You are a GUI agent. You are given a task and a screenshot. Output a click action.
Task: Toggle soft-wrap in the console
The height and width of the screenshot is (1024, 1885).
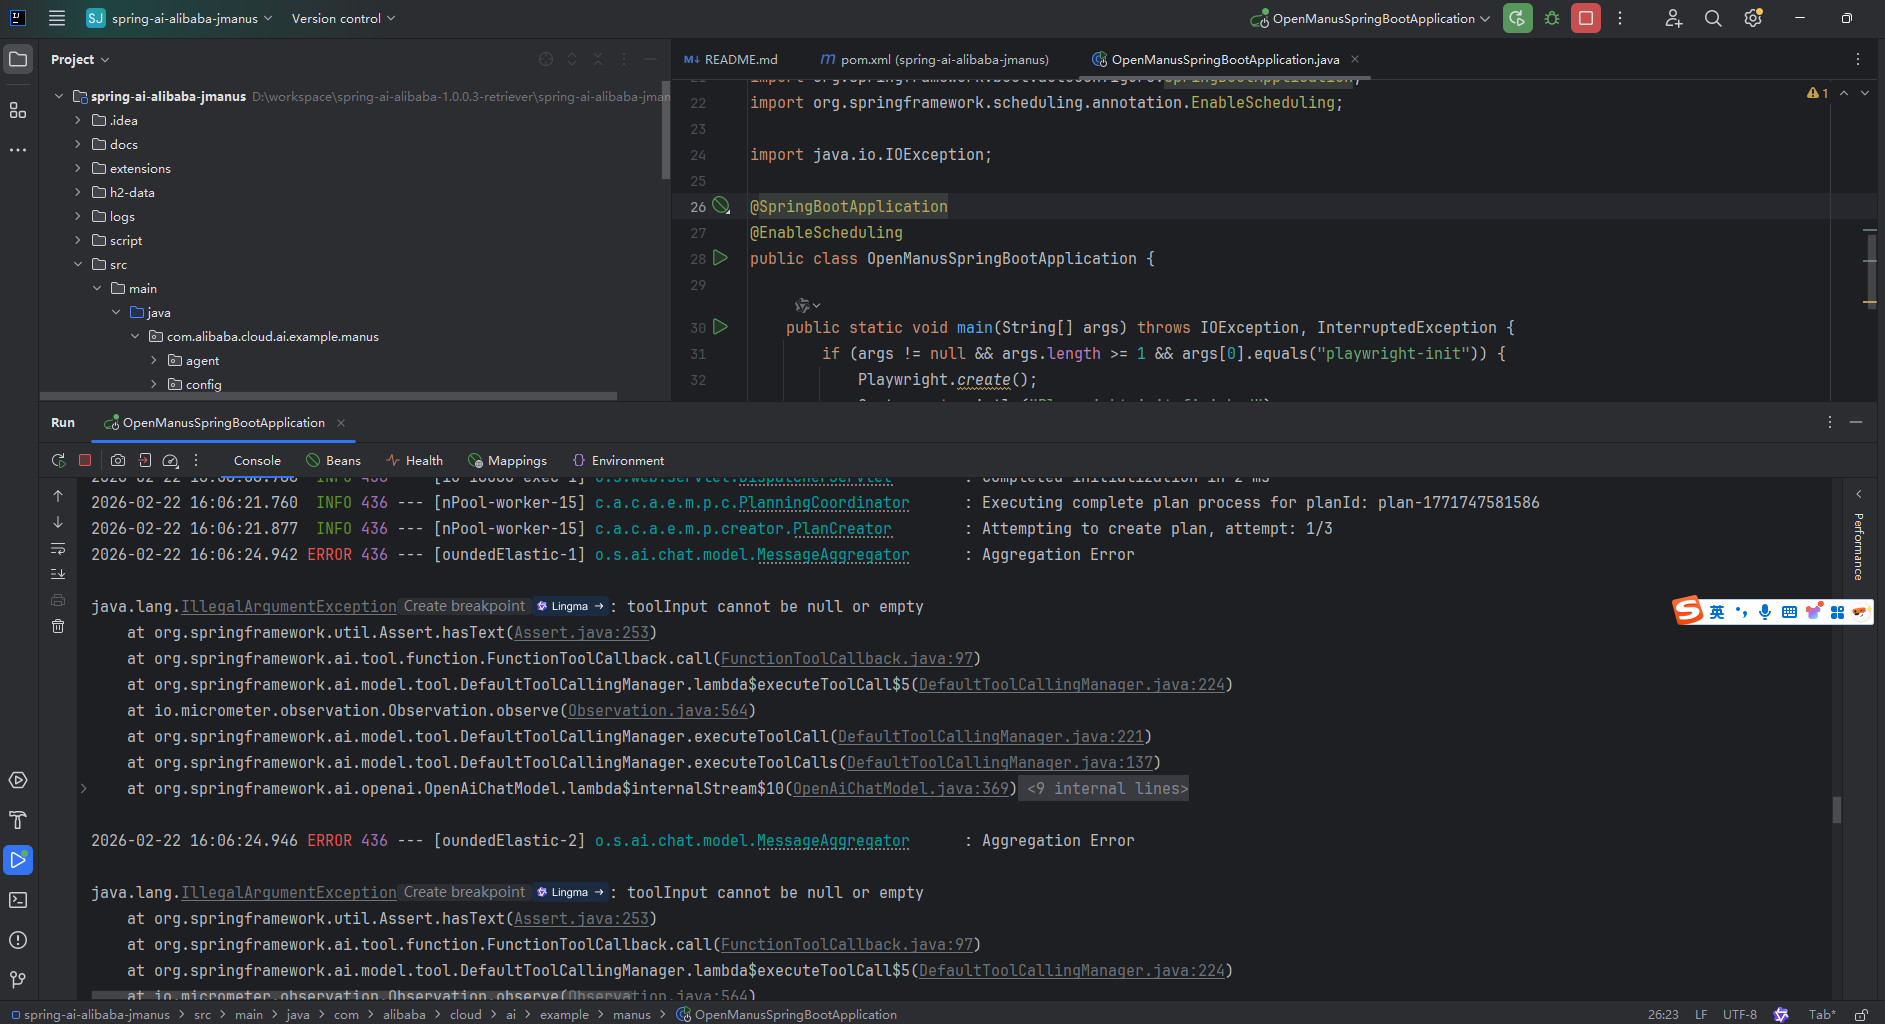click(x=58, y=548)
